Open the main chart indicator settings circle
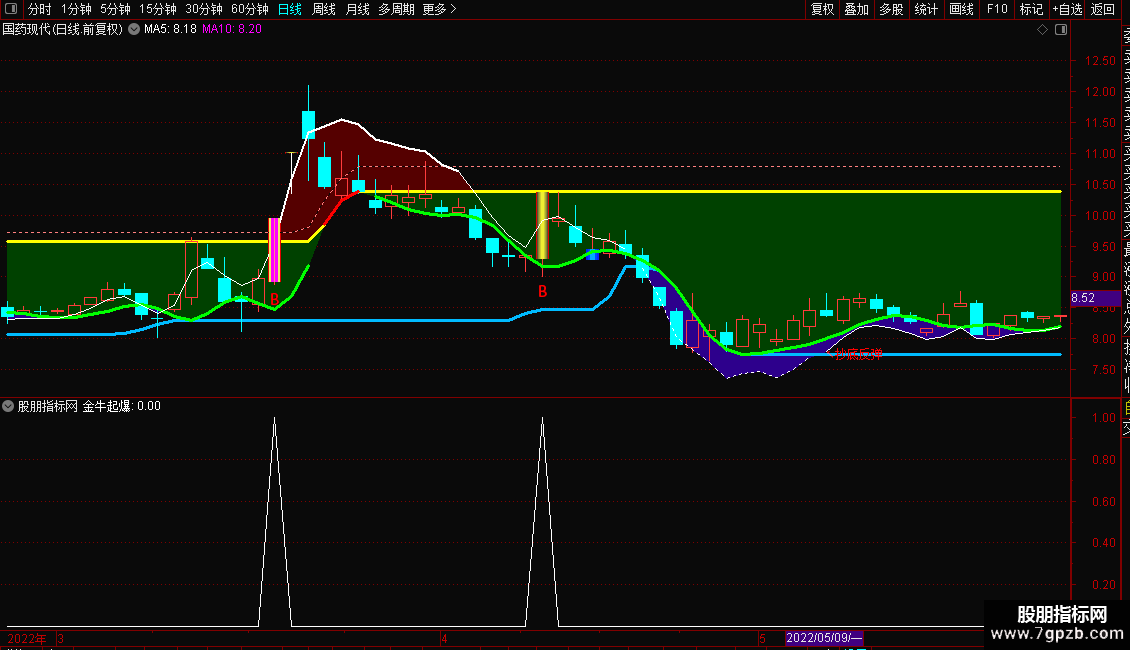 134,30
